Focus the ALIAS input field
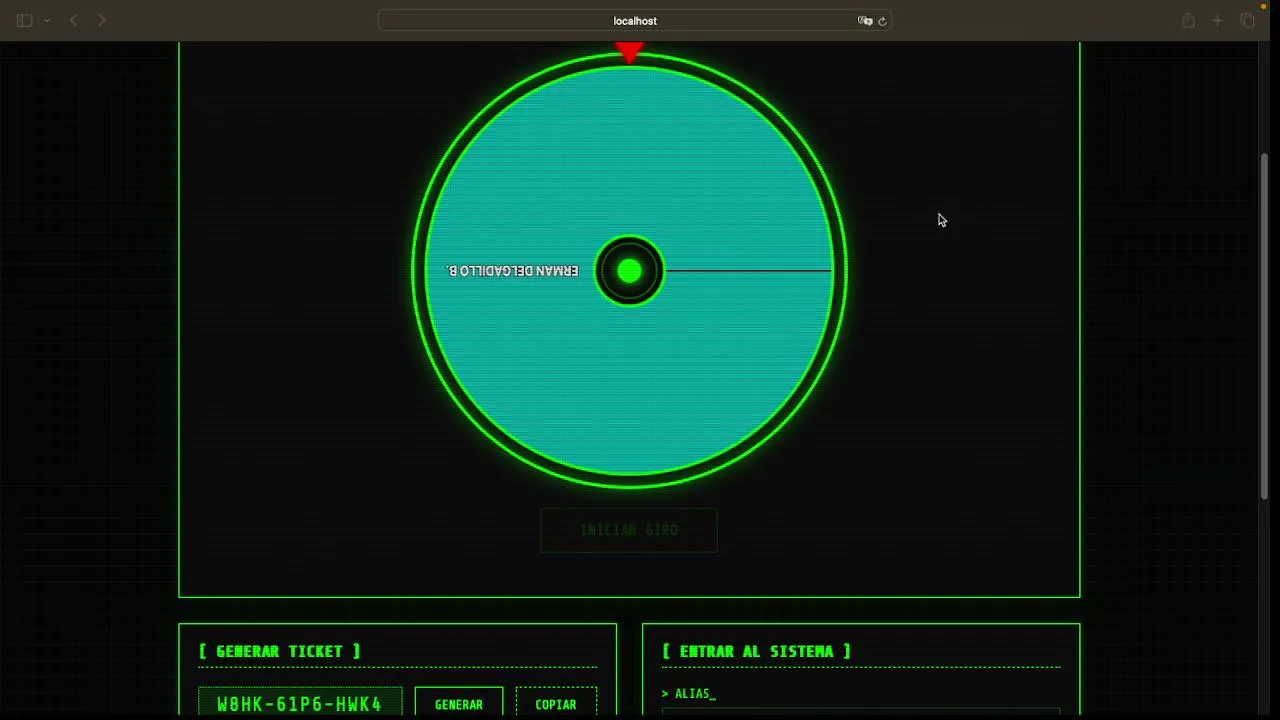1280x720 pixels. pyautogui.click(x=861, y=712)
